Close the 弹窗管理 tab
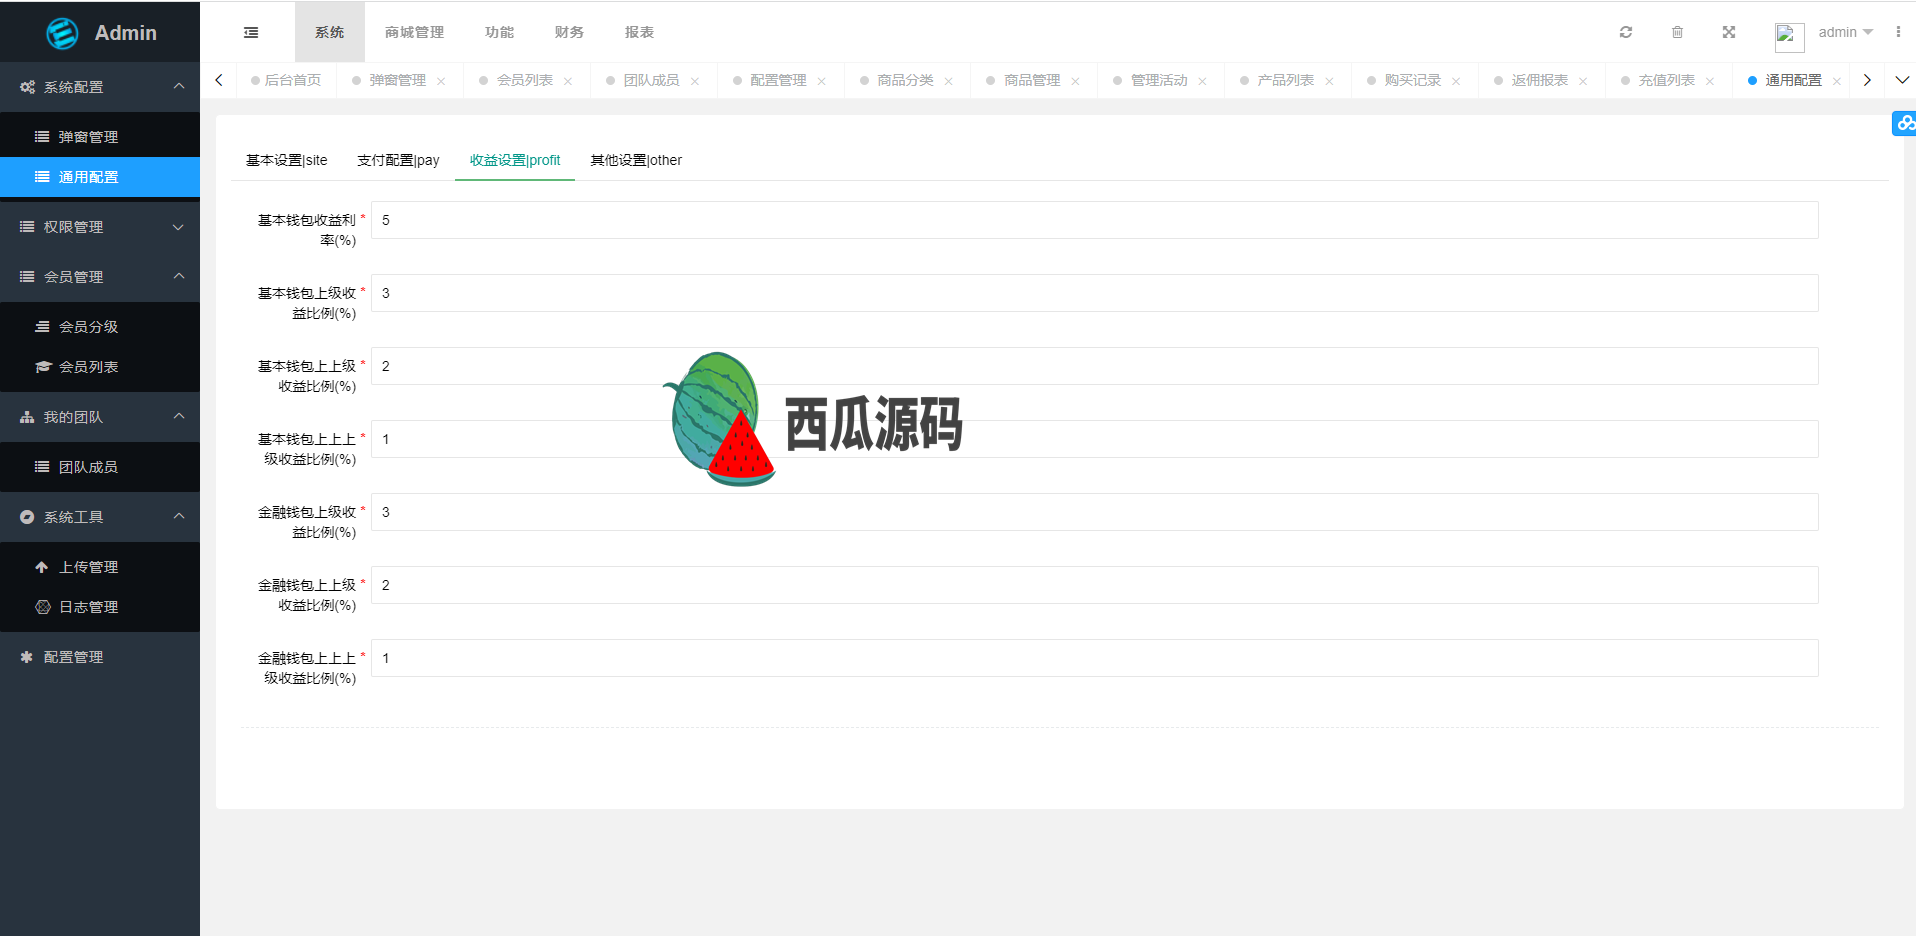 pos(441,81)
